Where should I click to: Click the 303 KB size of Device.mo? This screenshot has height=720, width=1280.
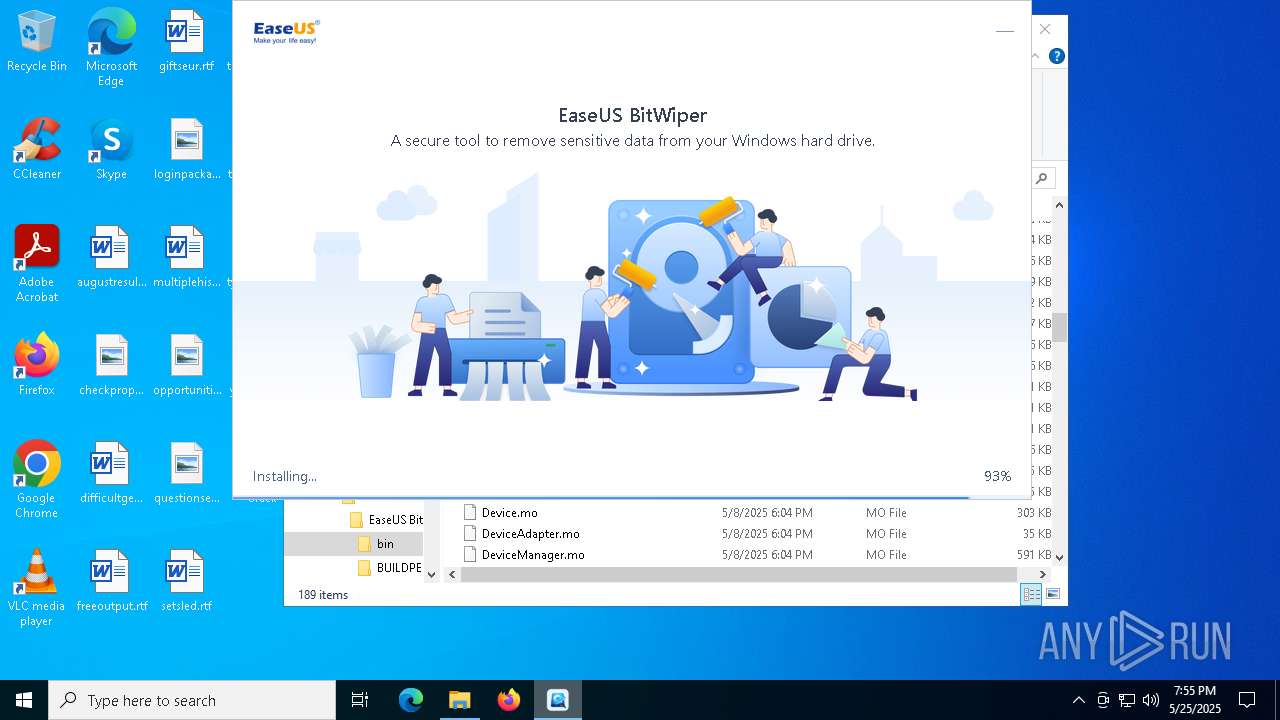pos(1033,512)
